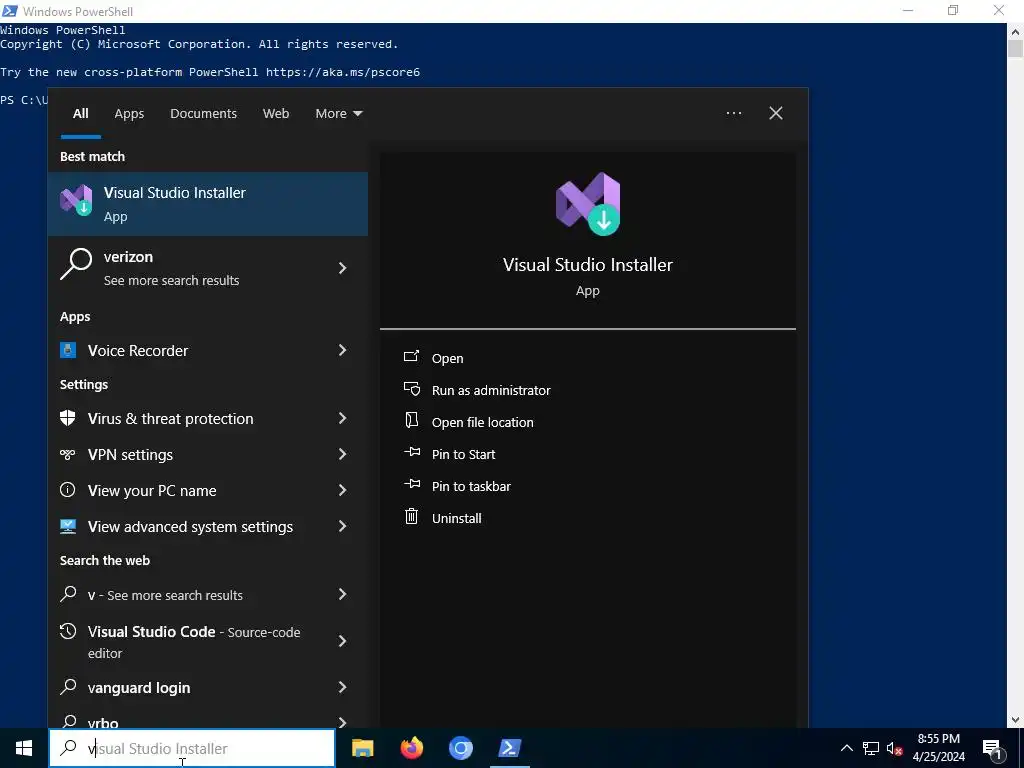The width and height of the screenshot is (1024, 768).
Task: Click Uninstall in the preview pane
Action: [456, 519]
